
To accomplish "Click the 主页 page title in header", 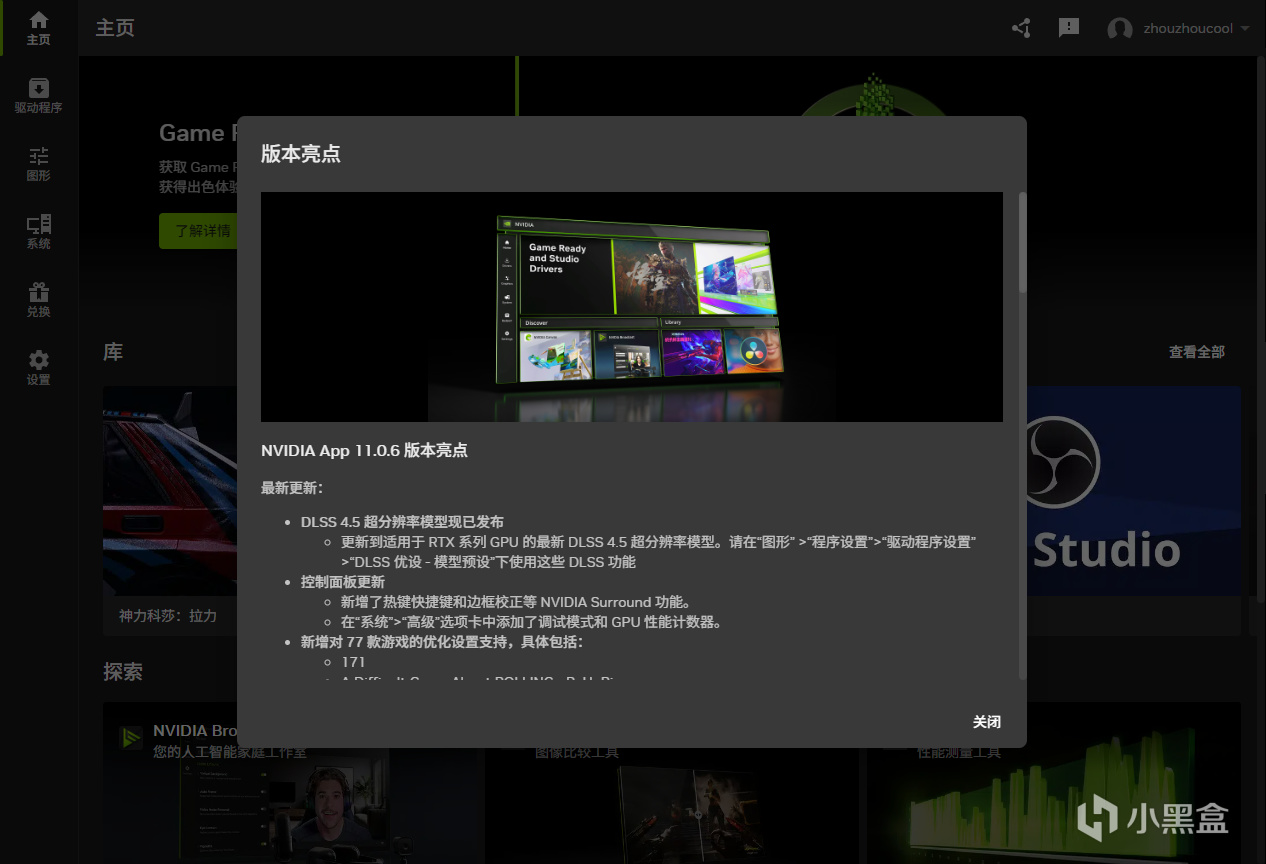I will (x=115, y=28).
